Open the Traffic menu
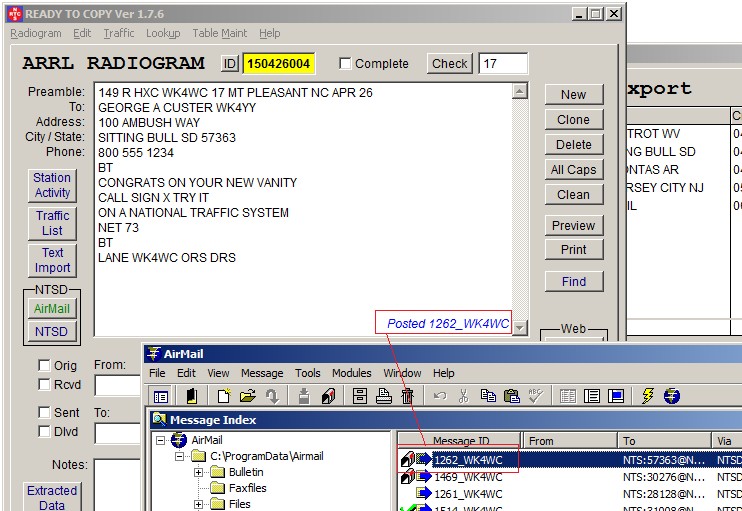742x511 pixels. pos(119,33)
